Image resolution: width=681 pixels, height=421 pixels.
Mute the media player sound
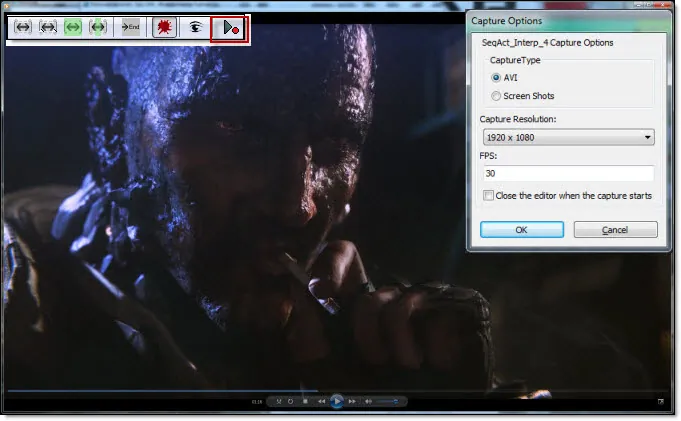(x=368, y=401)
